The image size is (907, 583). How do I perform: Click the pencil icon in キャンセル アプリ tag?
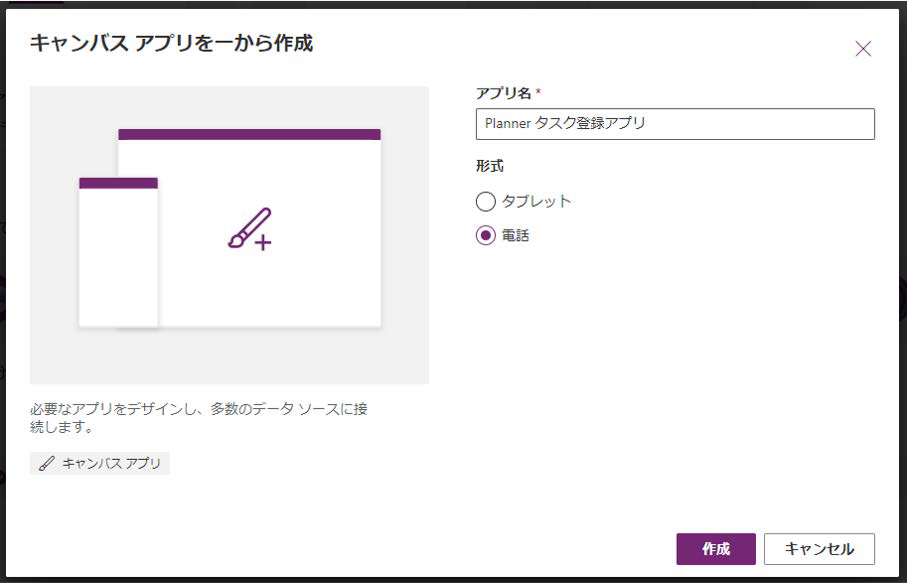point(46,464)
